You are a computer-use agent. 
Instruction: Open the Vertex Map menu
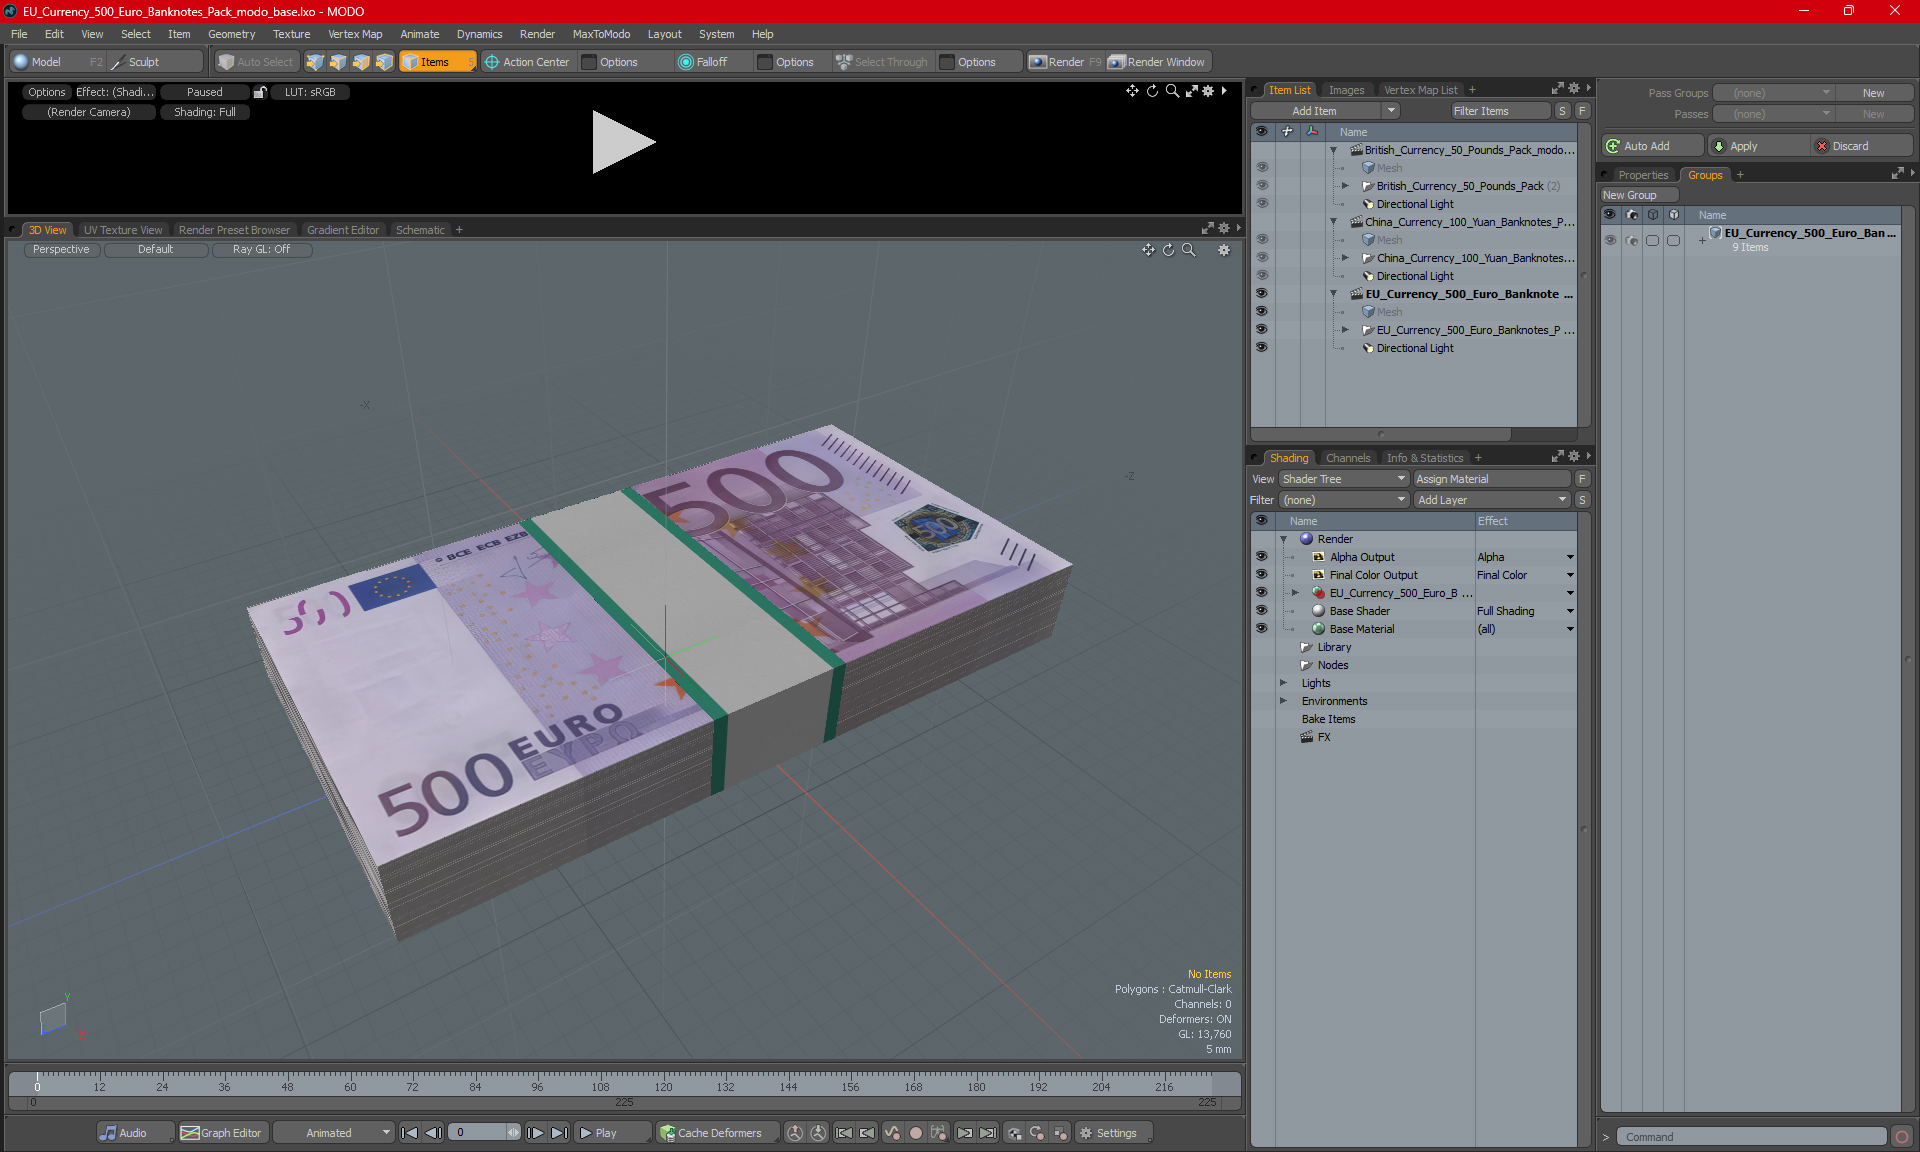(x=355, y=34)
